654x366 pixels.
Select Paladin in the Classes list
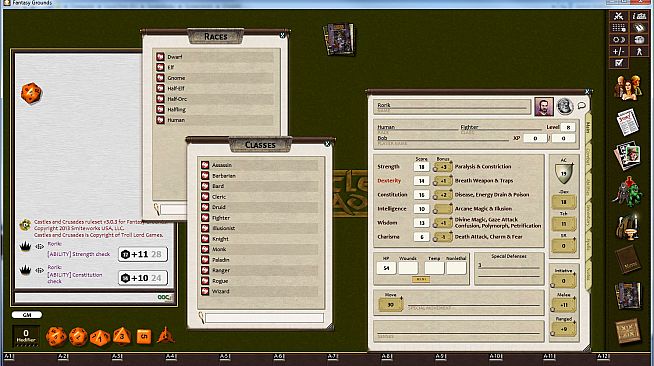pyautogui.click(x=259, y=260)
